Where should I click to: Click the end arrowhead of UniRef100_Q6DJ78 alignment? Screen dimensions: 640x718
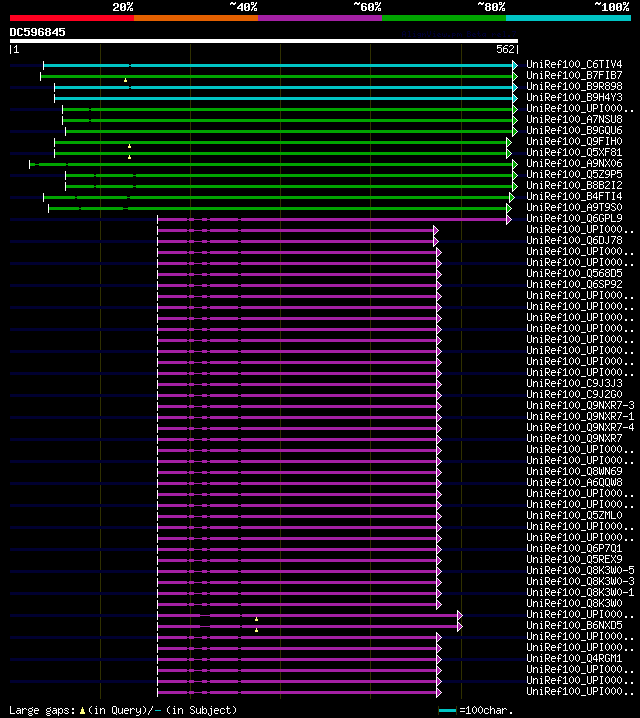coord(436,241)
